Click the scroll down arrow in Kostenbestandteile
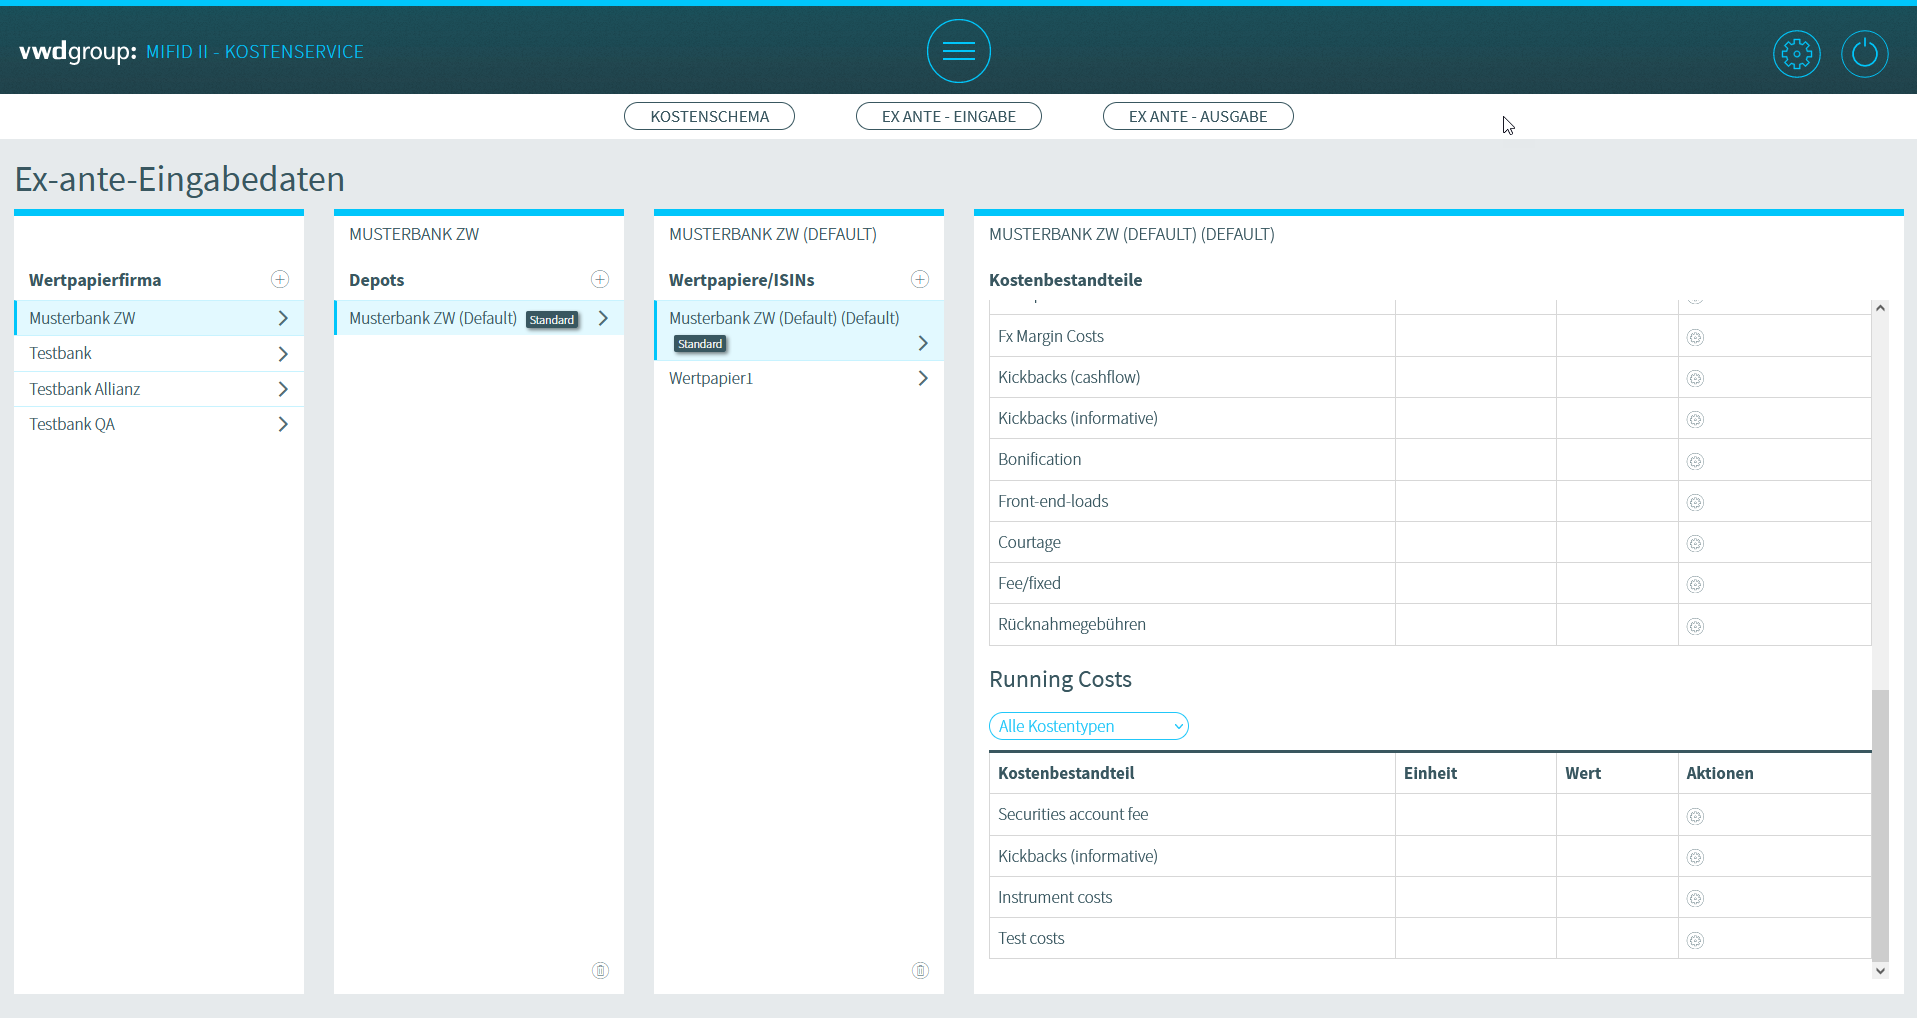1917x1018 pixels. [1880, 970]
